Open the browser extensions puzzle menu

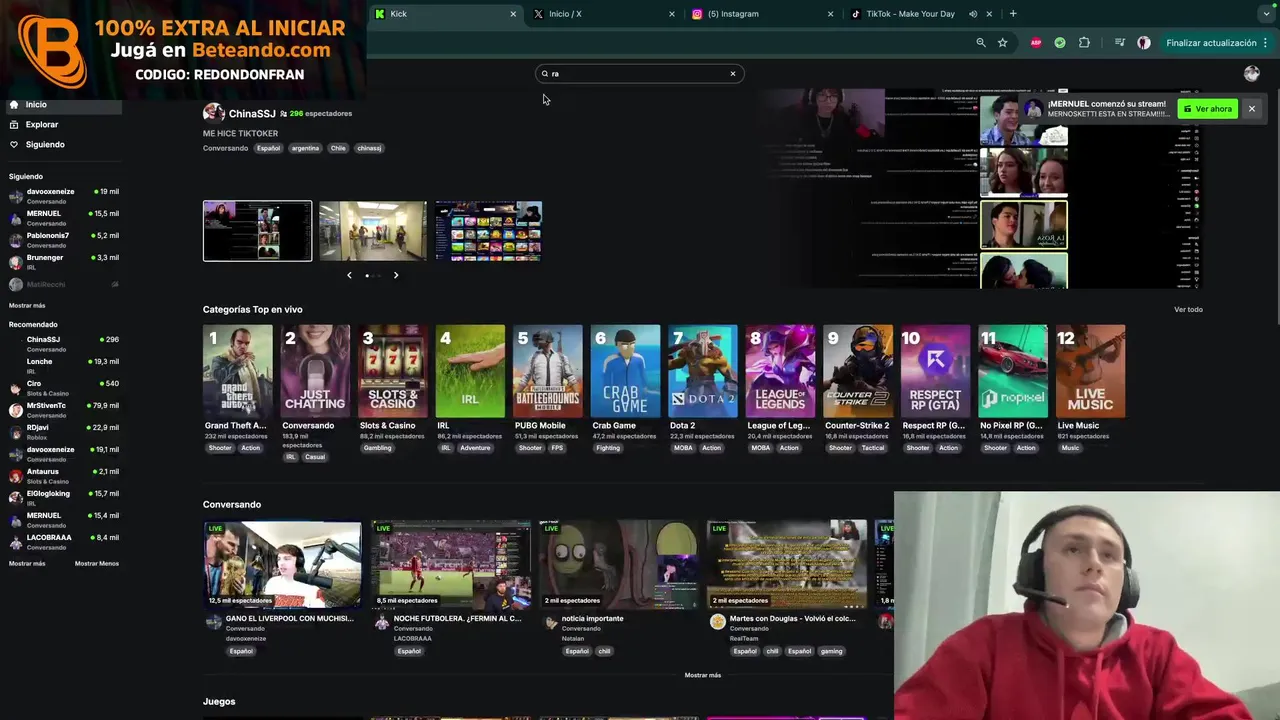pos(1084,43)
